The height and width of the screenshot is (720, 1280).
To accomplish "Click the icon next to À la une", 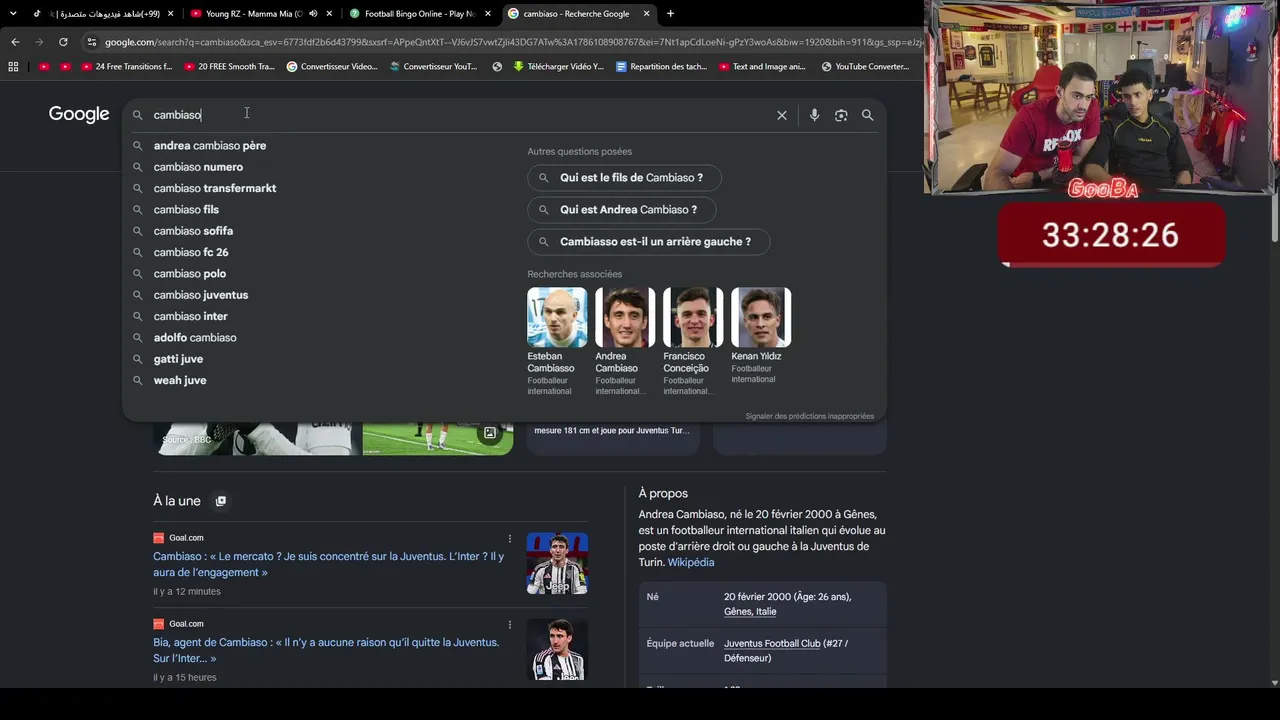I will [x=221, y=501].
